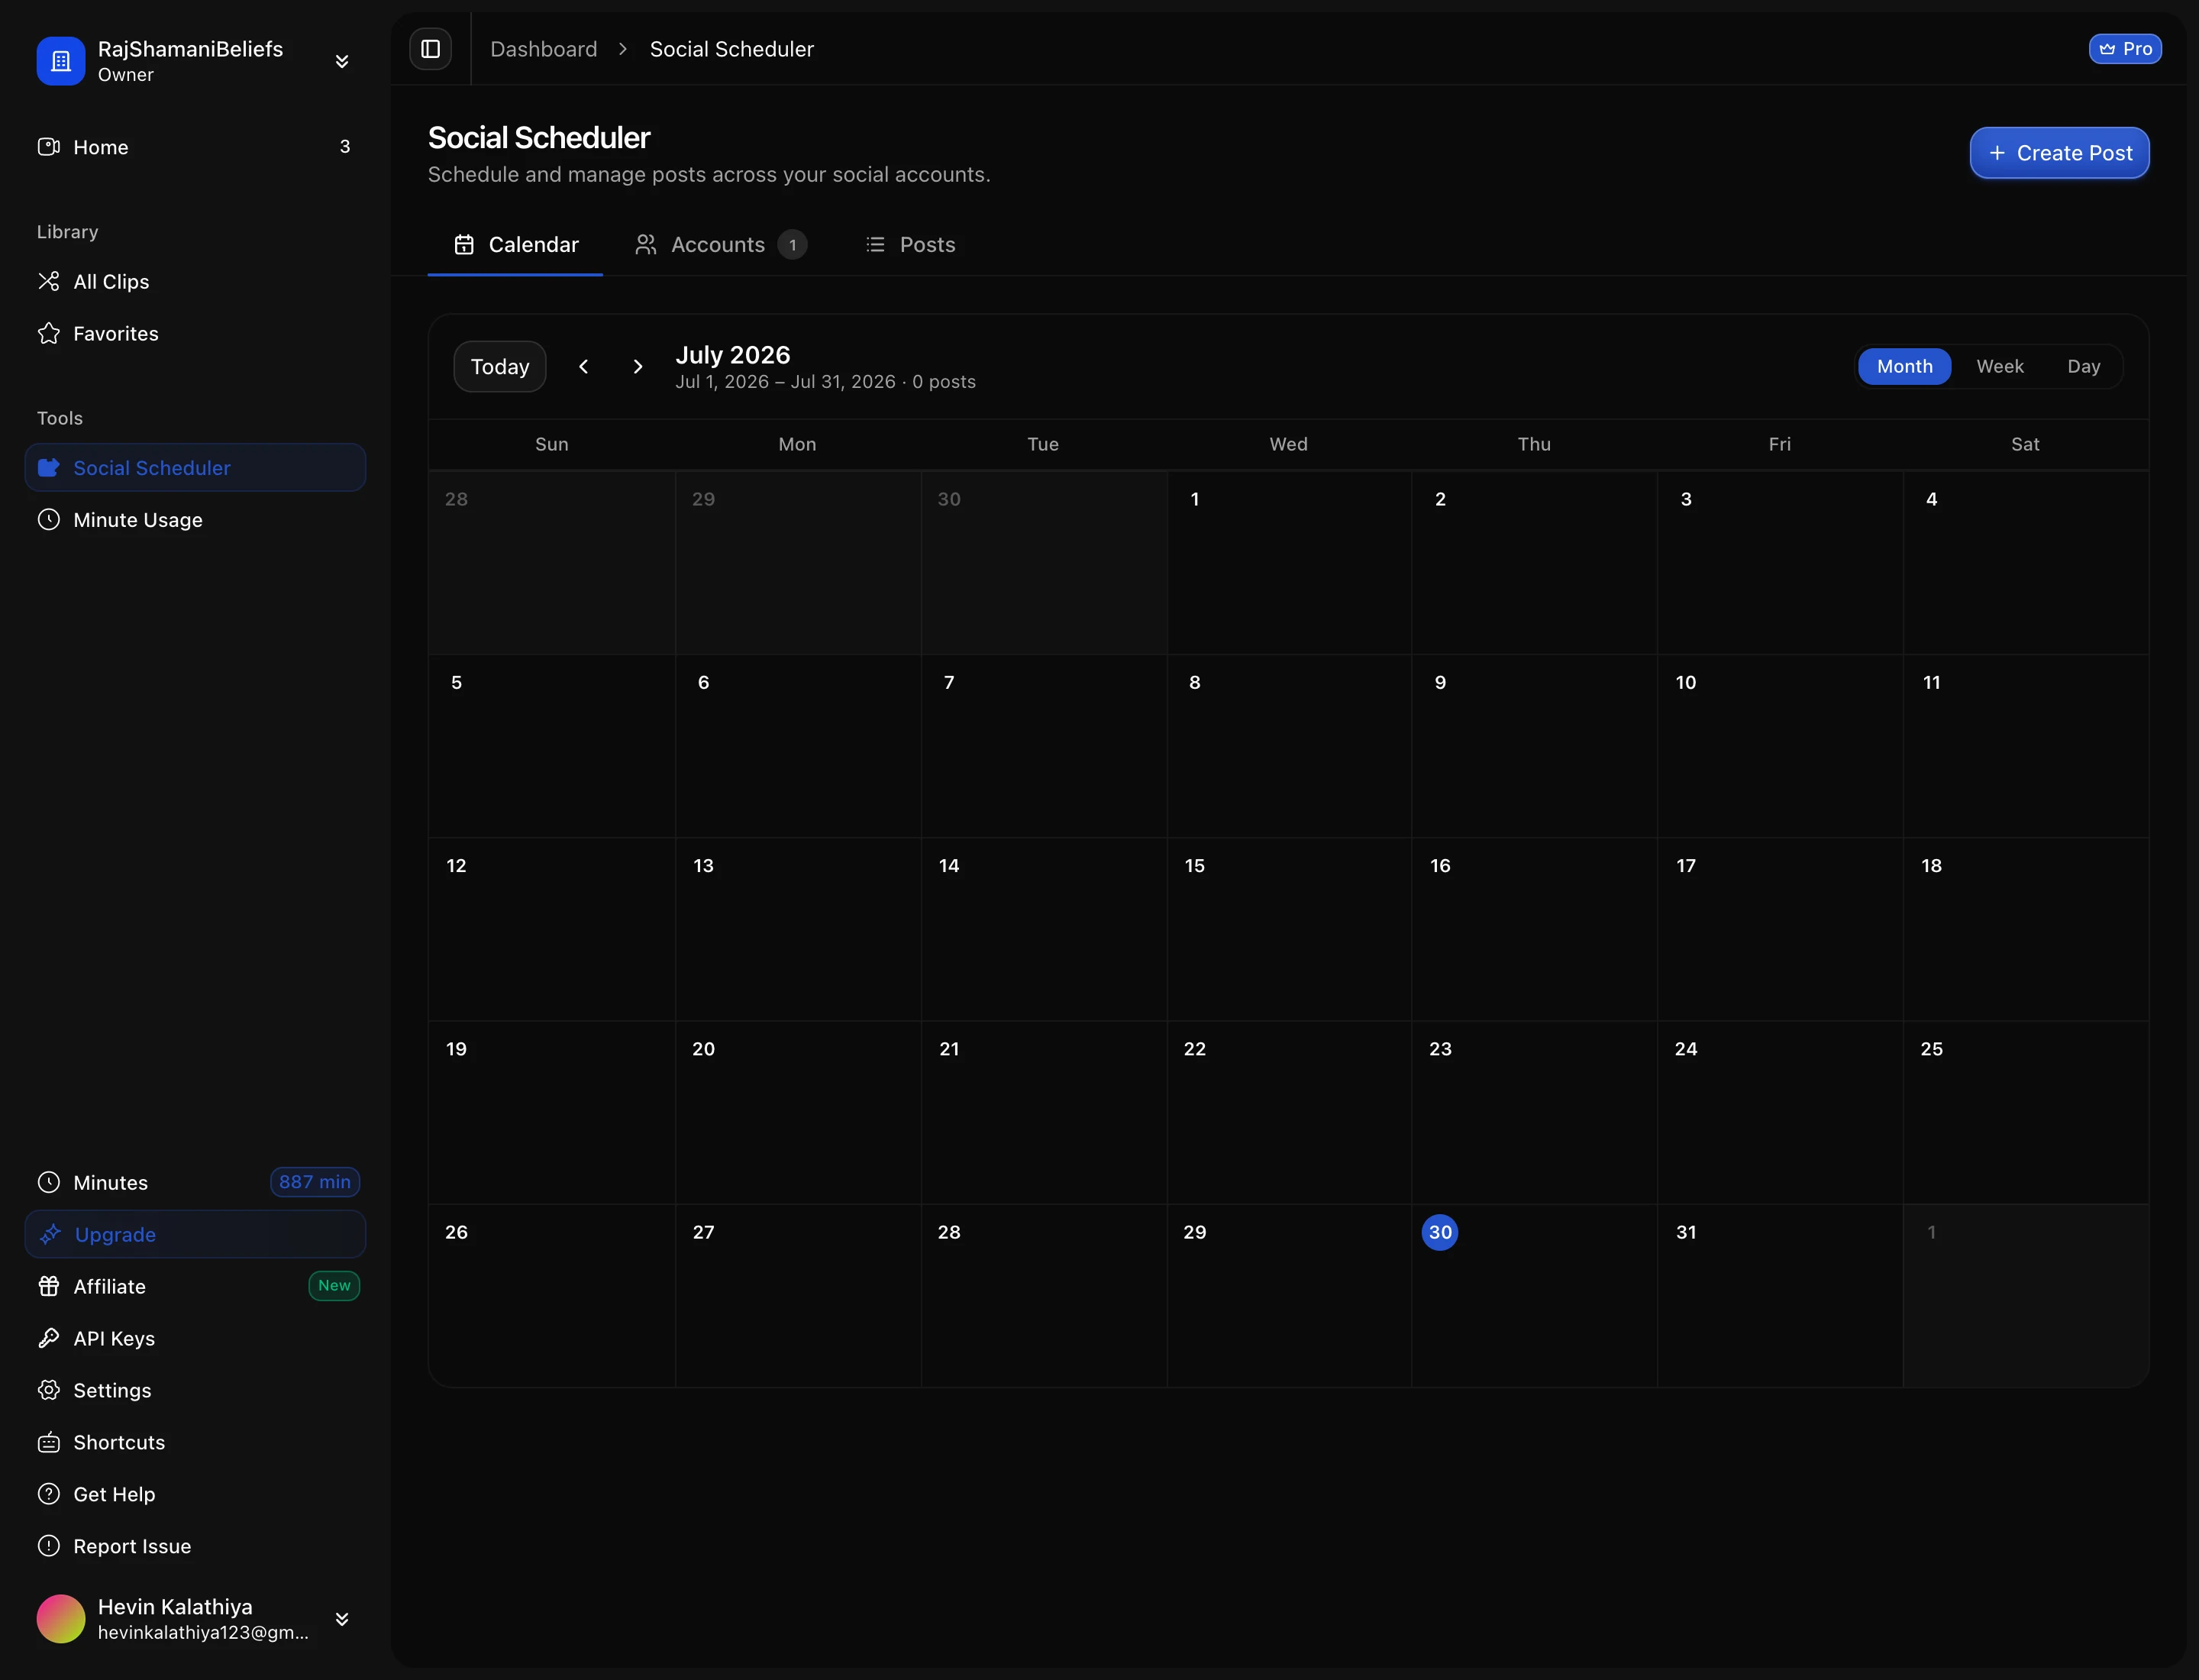Click Report Issue
Viewport: 2199px width, 1680px height.
tap(195, 1547)
